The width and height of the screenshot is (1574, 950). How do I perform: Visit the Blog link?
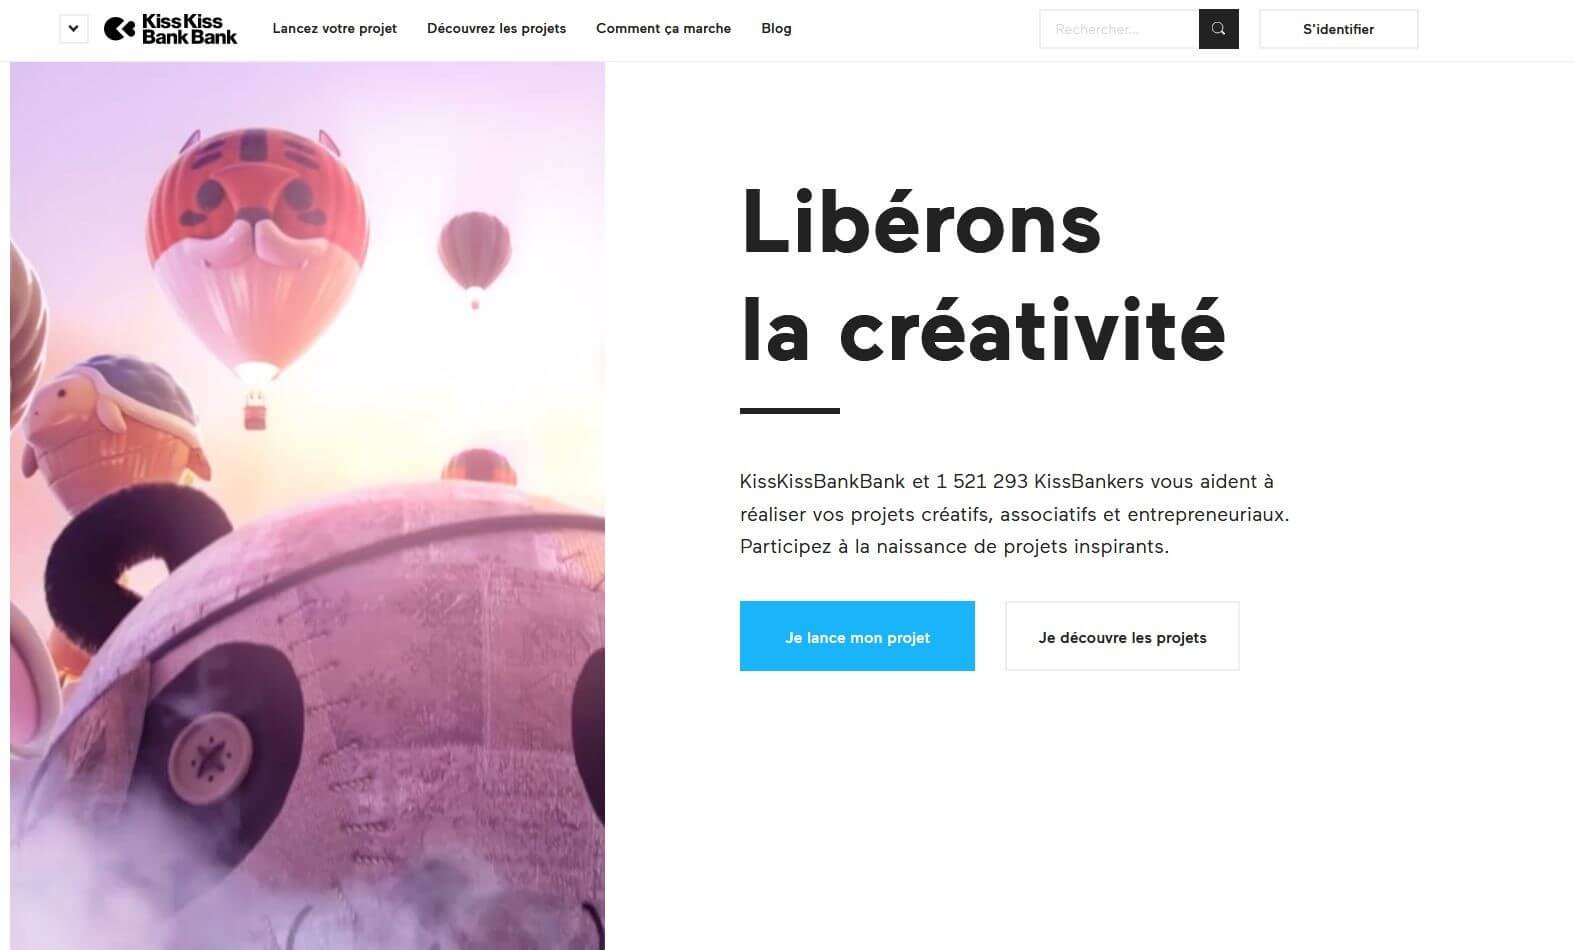(776, 28)
